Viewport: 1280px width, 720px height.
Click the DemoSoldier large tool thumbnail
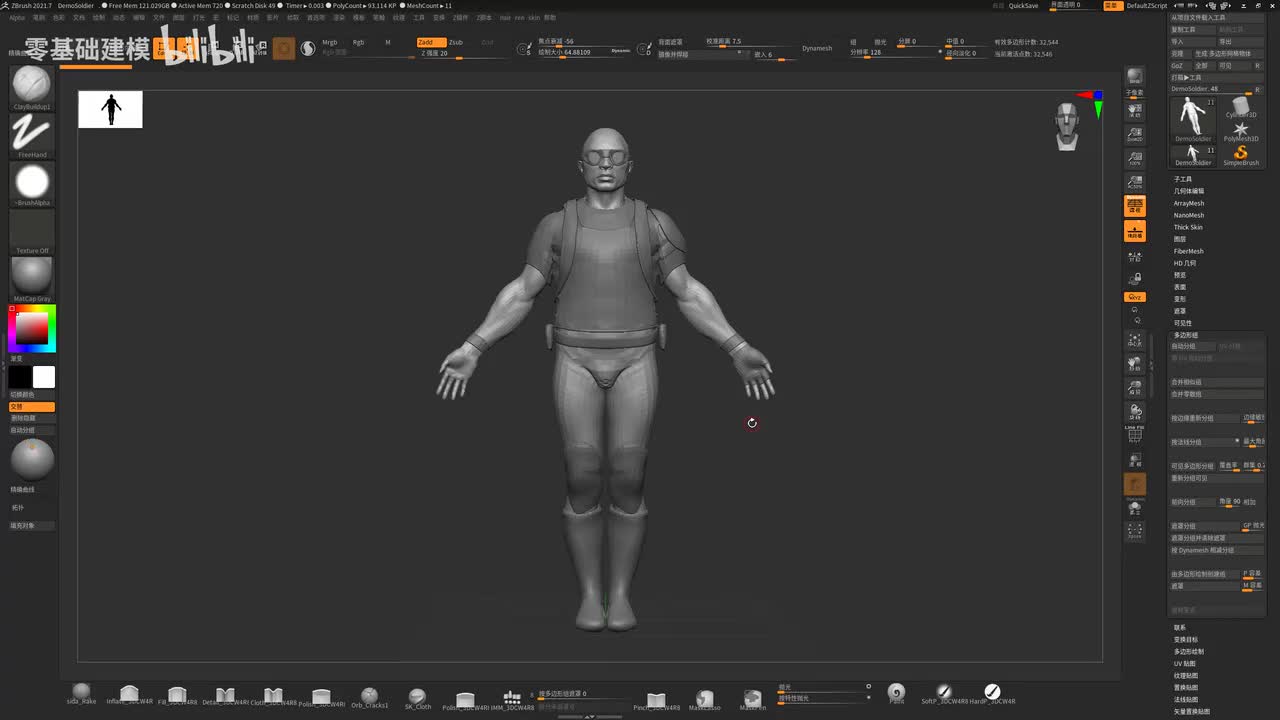tap(1193, 119)
